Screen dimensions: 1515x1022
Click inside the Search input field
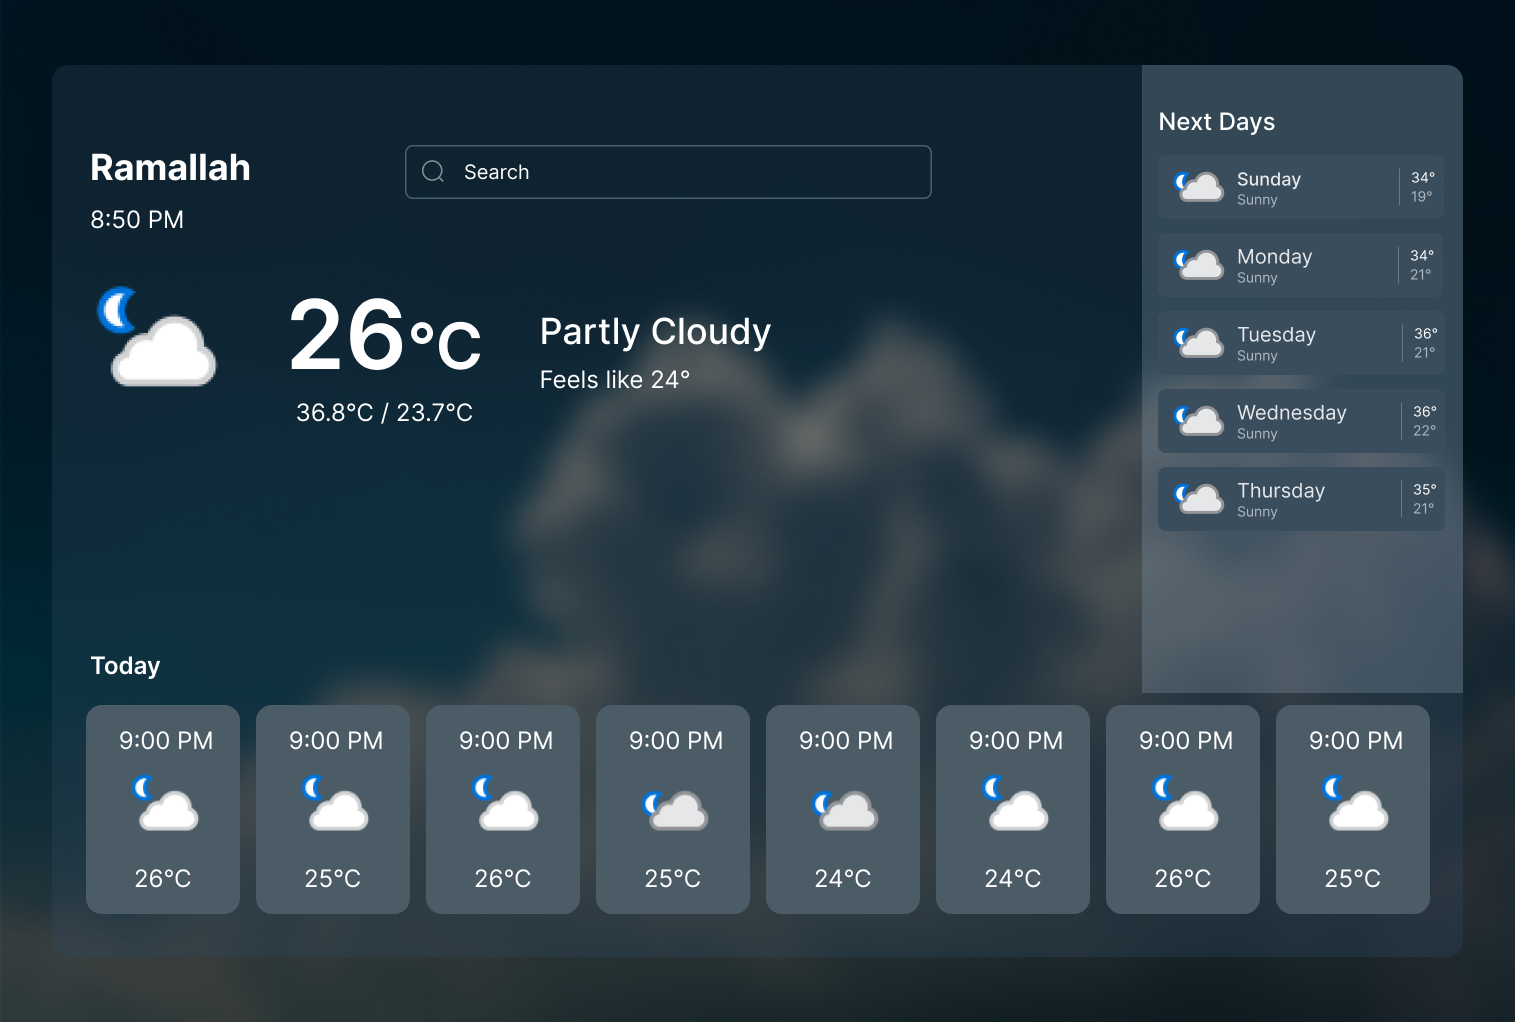point(668,171)
